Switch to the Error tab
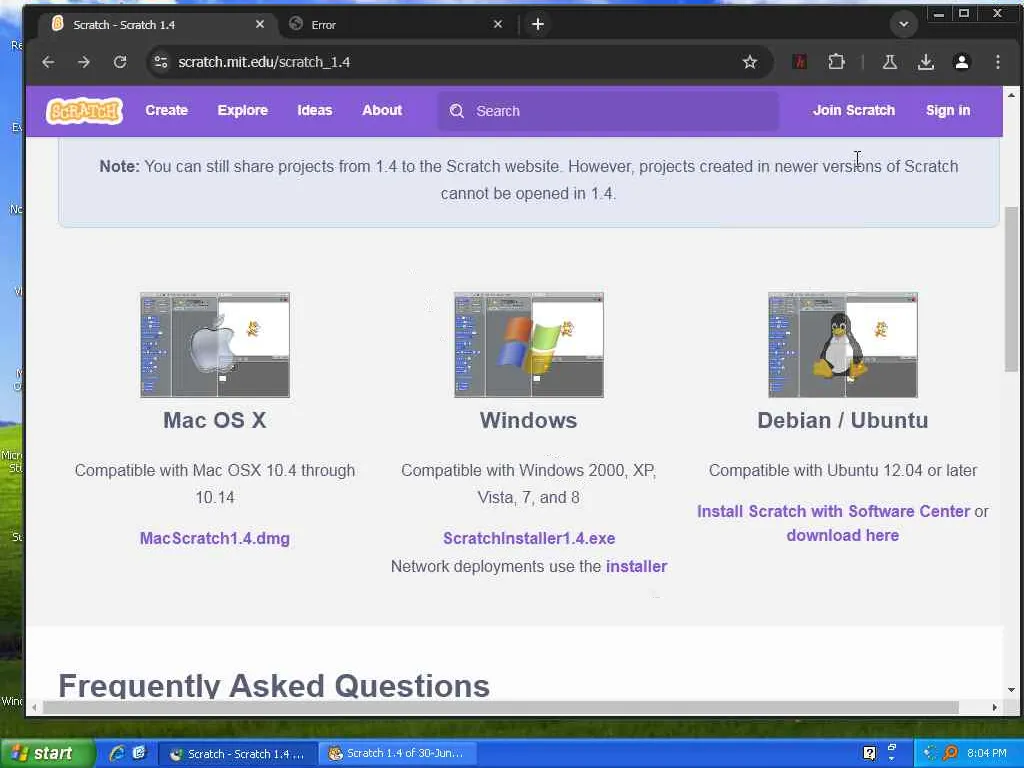 click(x=396, y=25)
